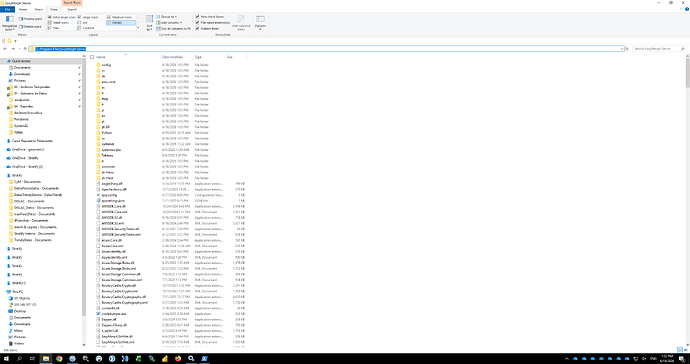This screenshot has width=690, height=364.
Task: Open Recent locations dropdown arrow
Action: pyautogui.click(x=19, y=49)
